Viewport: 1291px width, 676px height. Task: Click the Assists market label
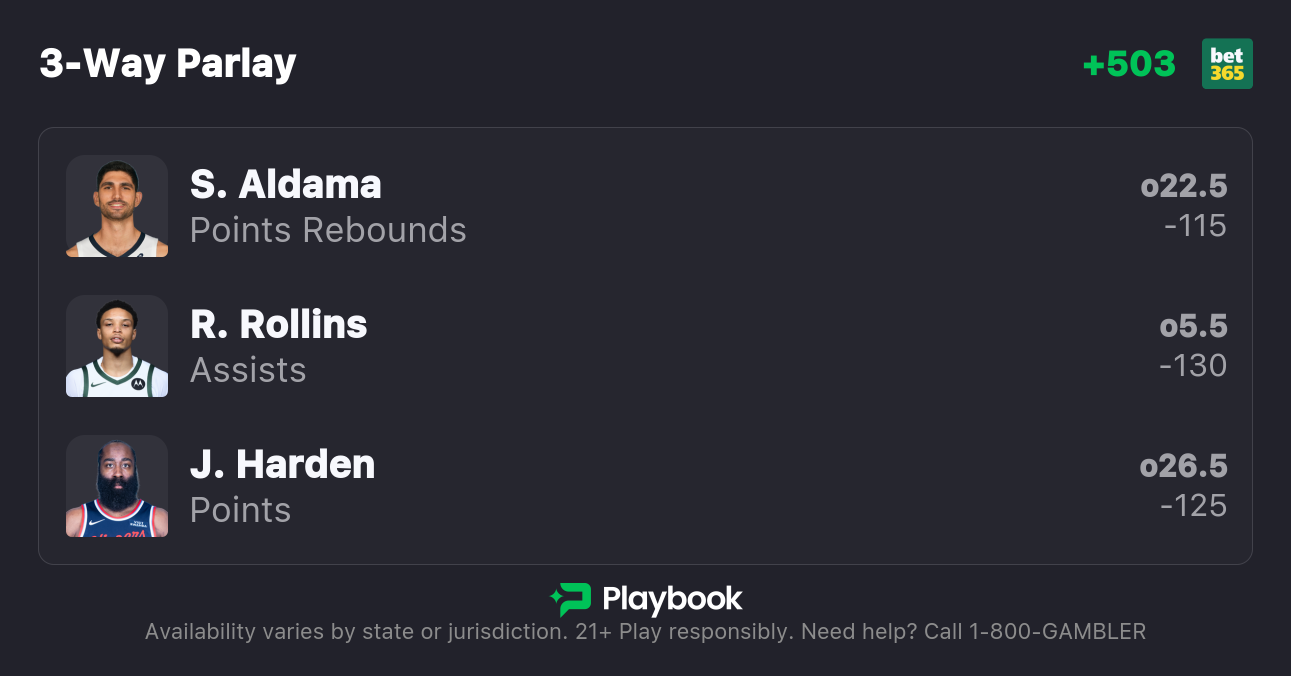[248, 370]
